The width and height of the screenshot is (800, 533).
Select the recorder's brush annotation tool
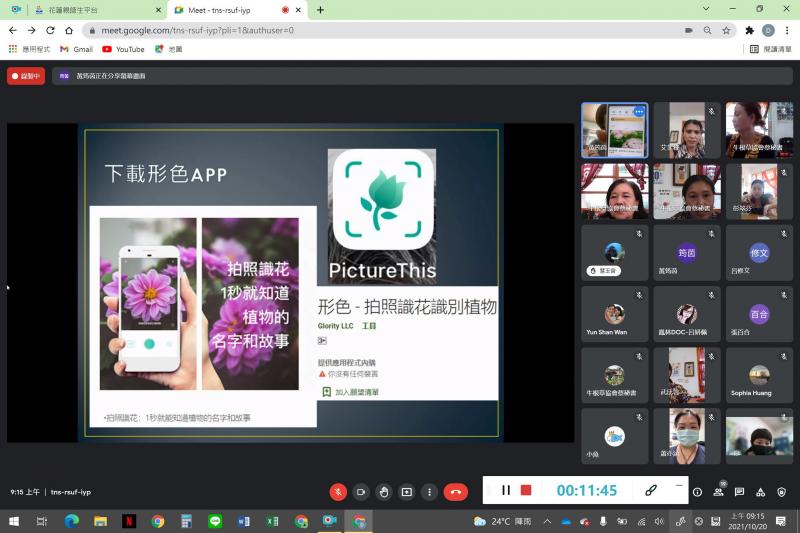tap(651, 490)
